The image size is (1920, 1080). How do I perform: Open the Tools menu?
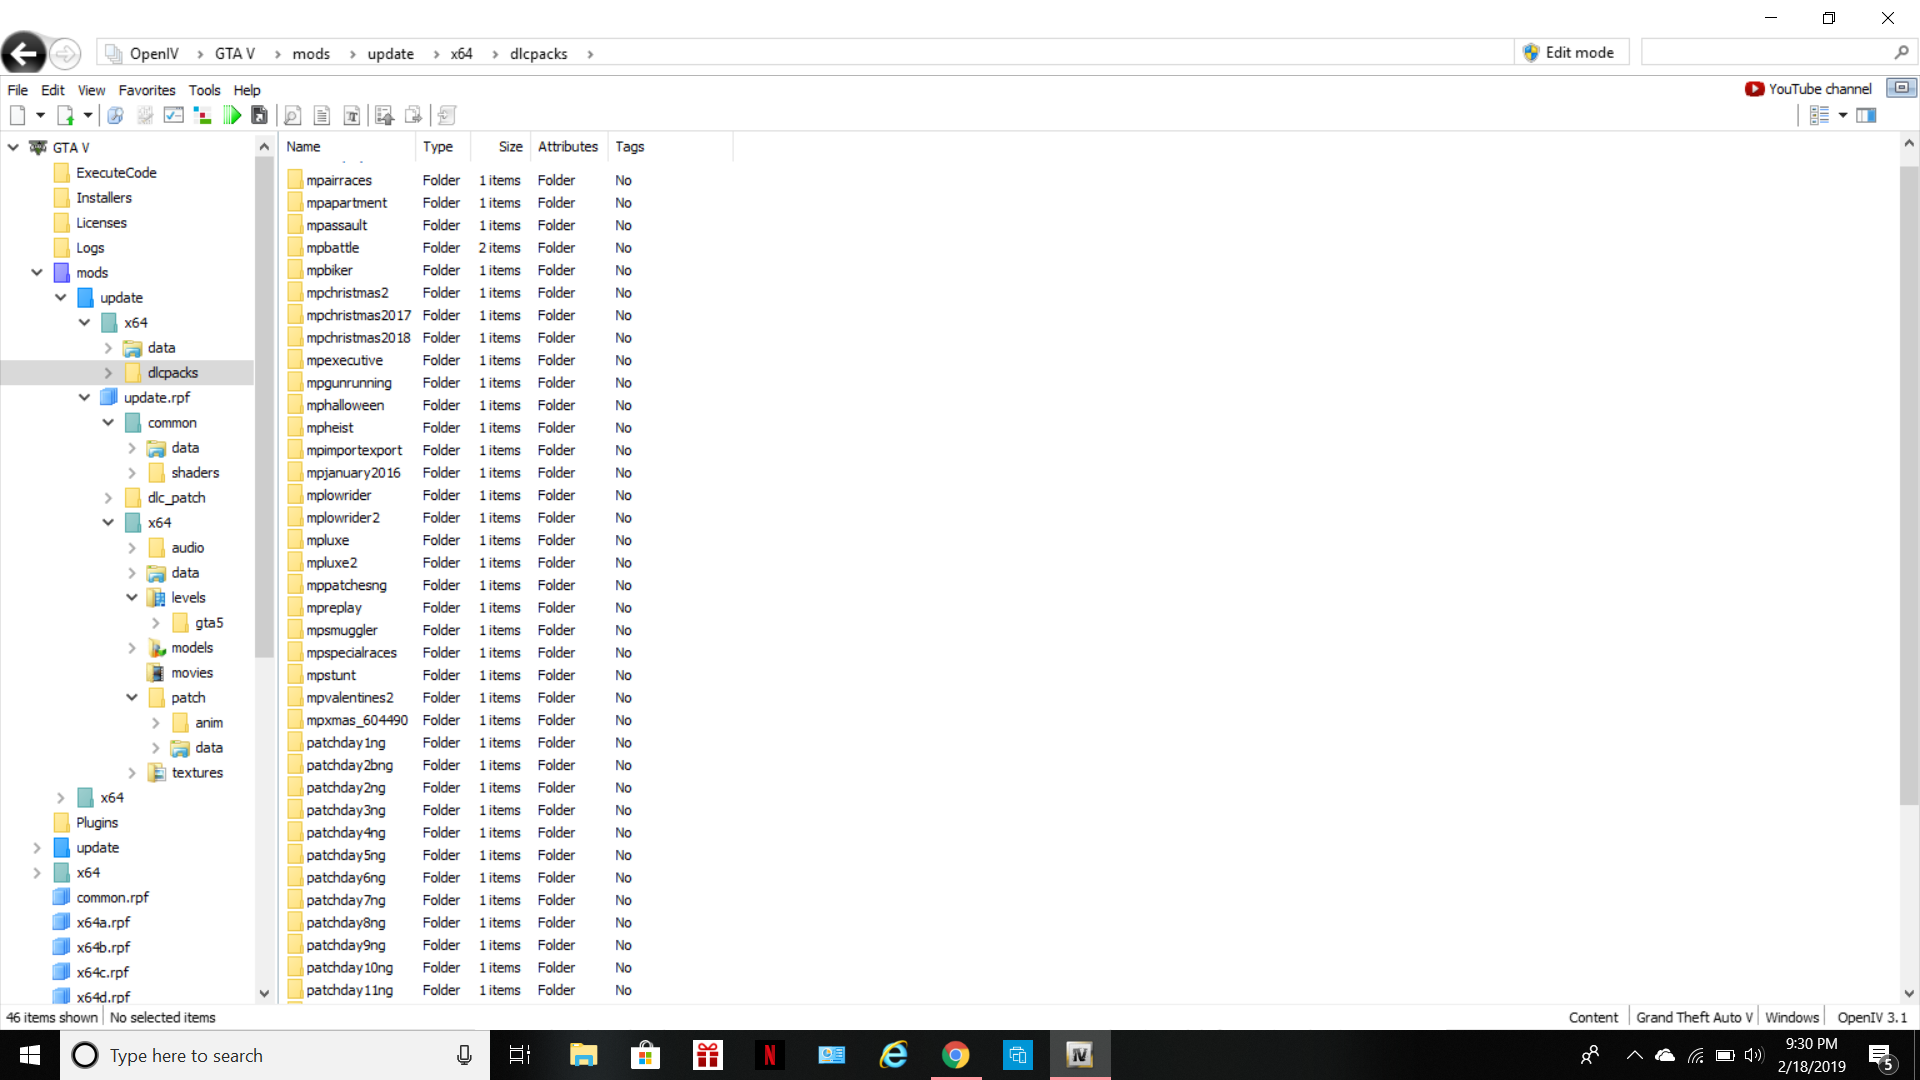pos(204,90)
